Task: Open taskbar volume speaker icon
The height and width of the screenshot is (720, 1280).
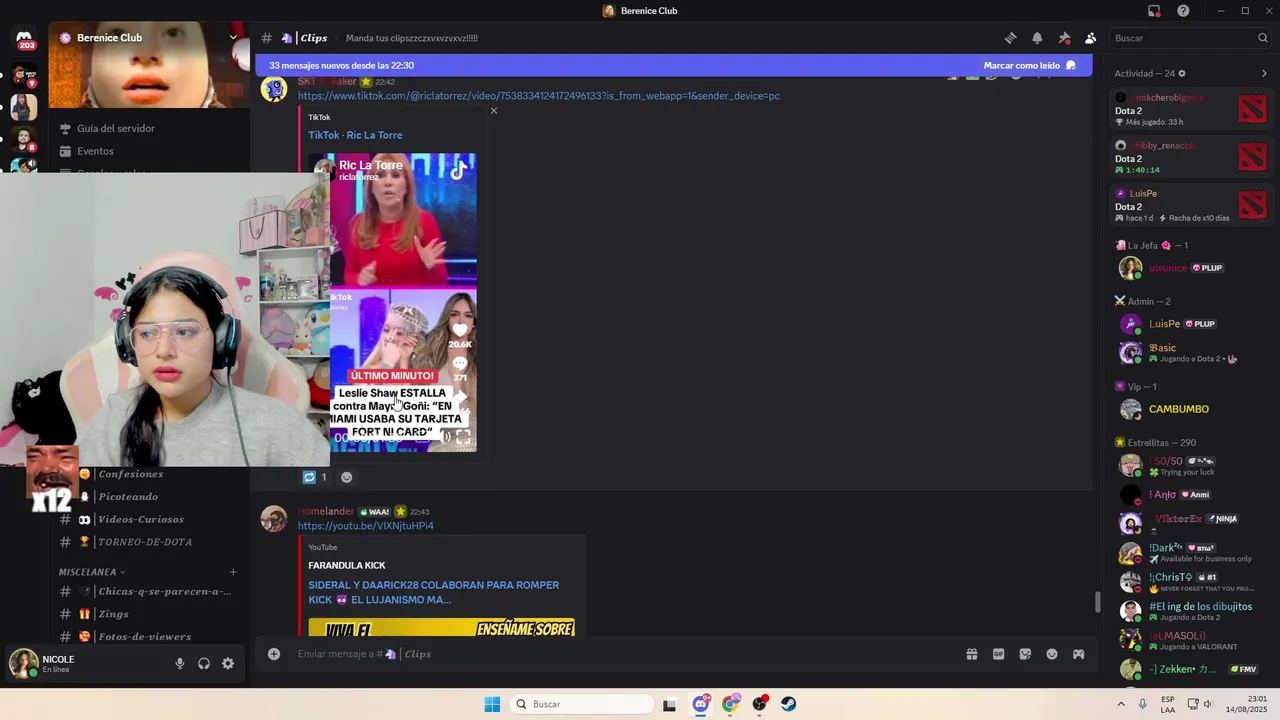Action: (1207, 704)
